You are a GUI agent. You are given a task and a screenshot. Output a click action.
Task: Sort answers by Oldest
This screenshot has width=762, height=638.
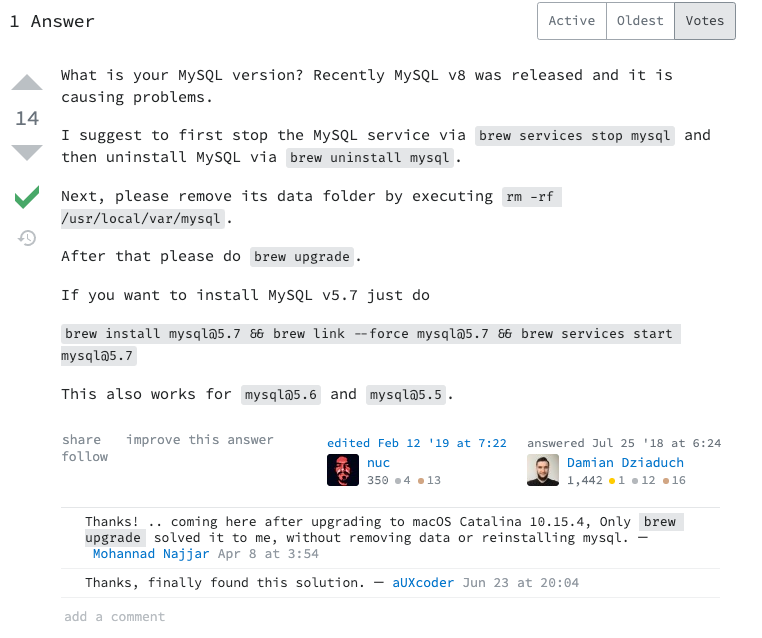(x=640, y=21)
